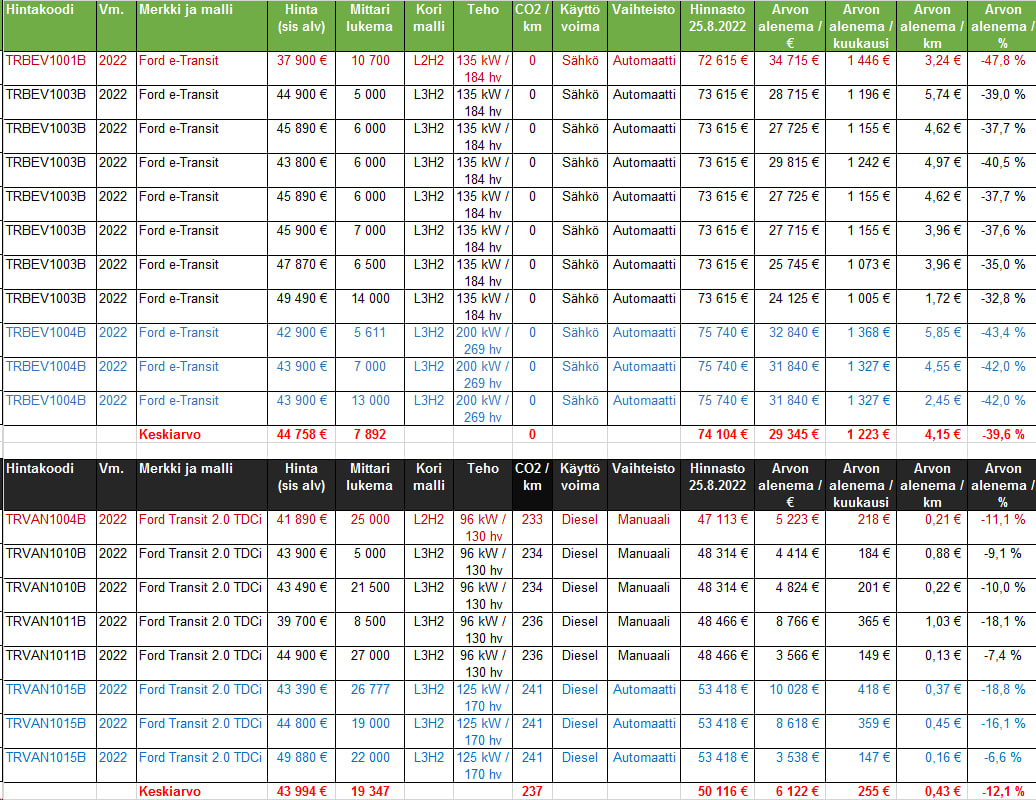Screen dimensions: 1036x800
Task: Click the mileage value 21 500
Action: point(370,595)
